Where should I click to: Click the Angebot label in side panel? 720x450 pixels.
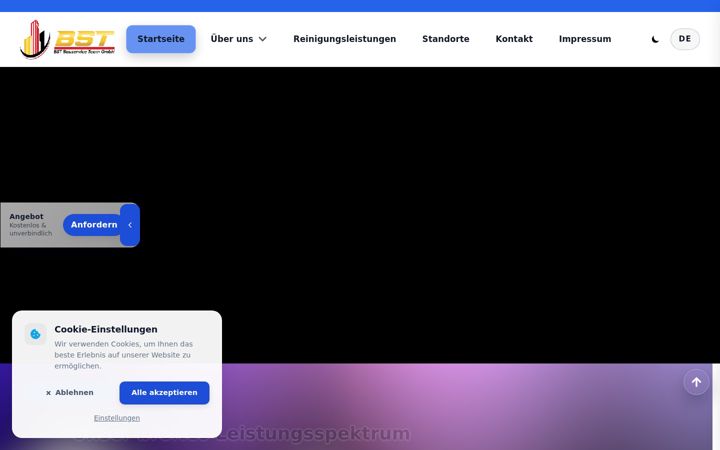[x=26, y=216]
